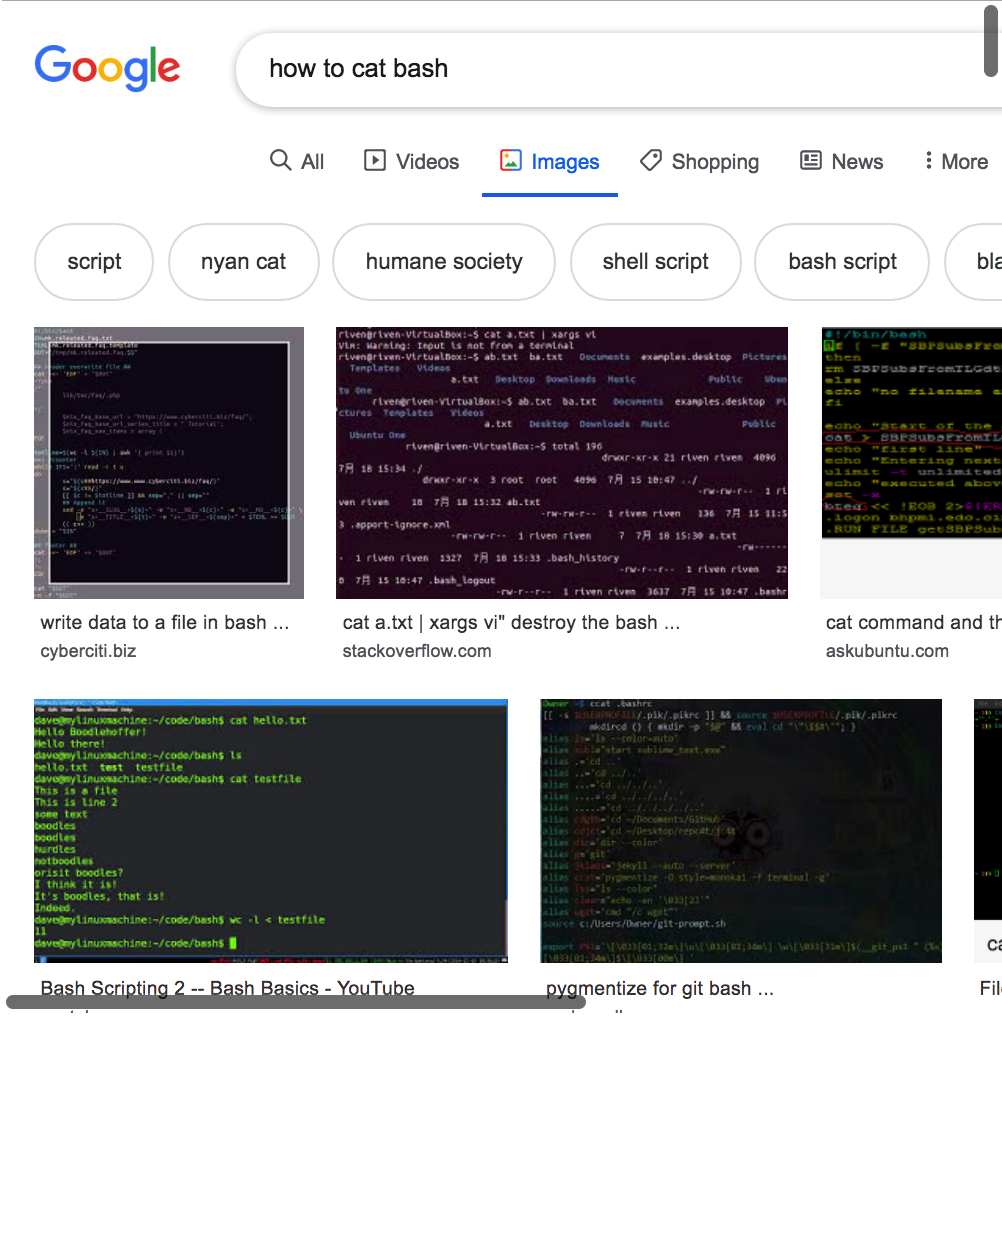
Task: Go to the Shopping tab
Action: click(700, 161)
